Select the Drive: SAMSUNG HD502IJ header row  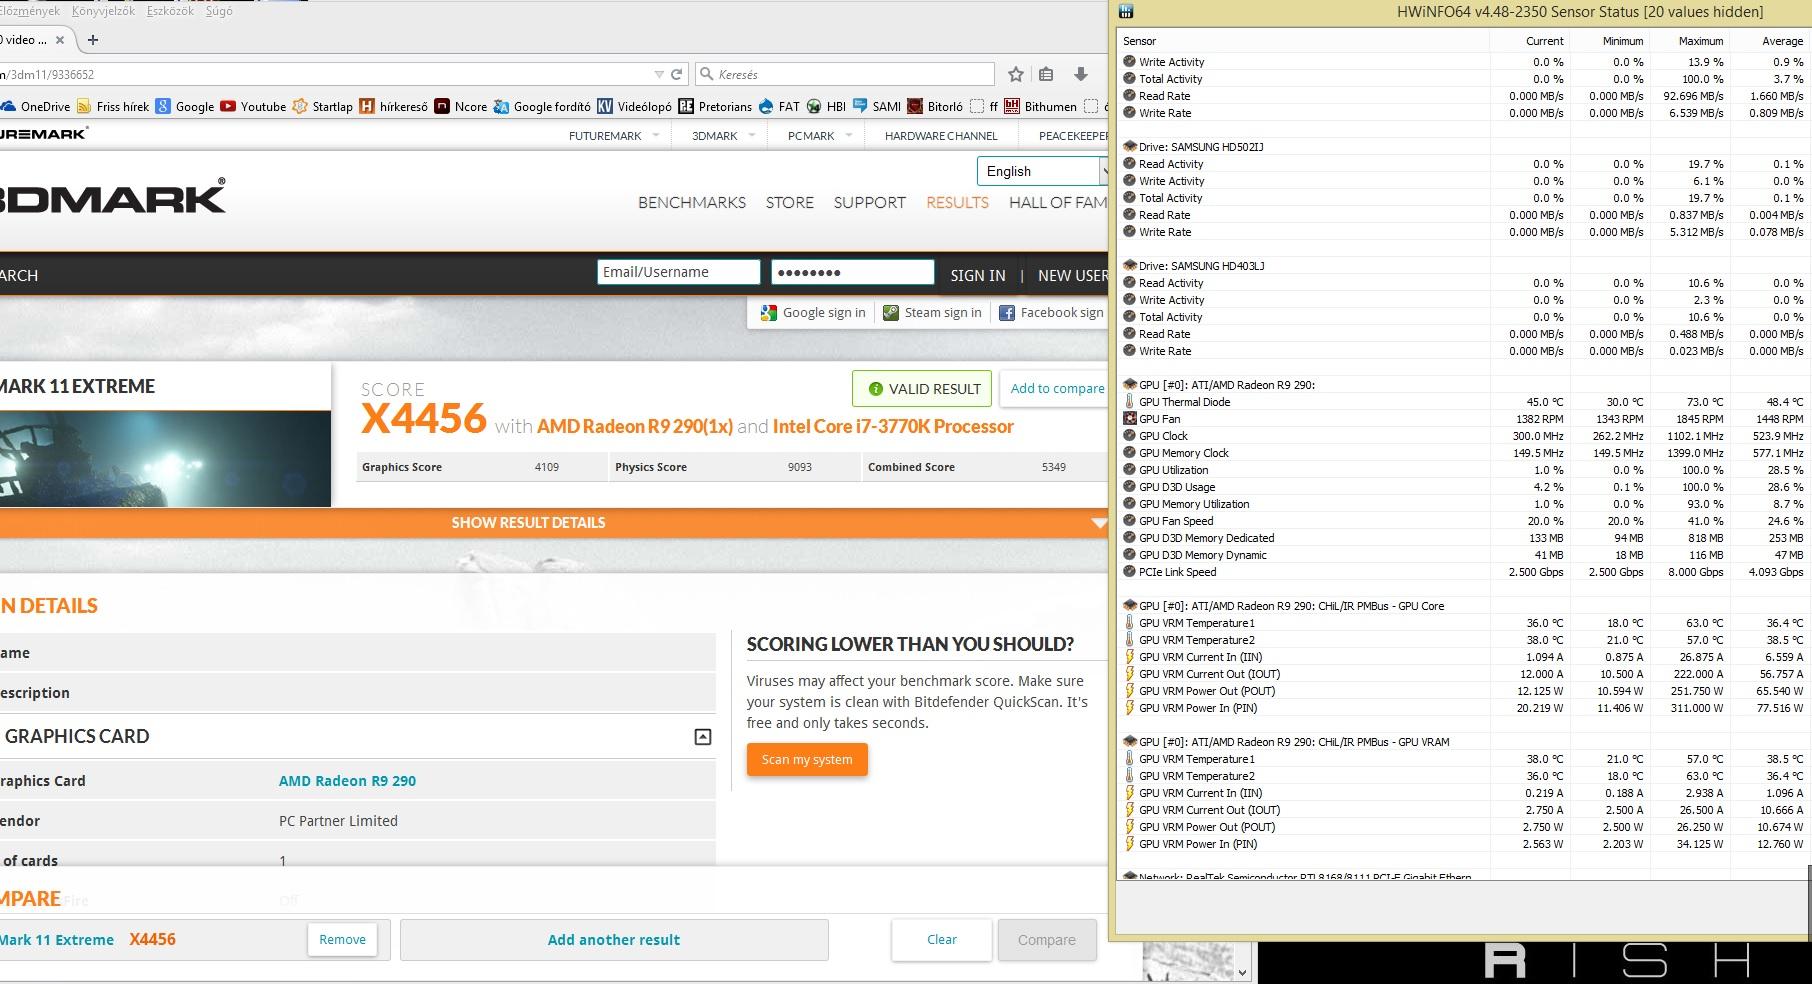pyautogui.click(x=1464, y=147)
